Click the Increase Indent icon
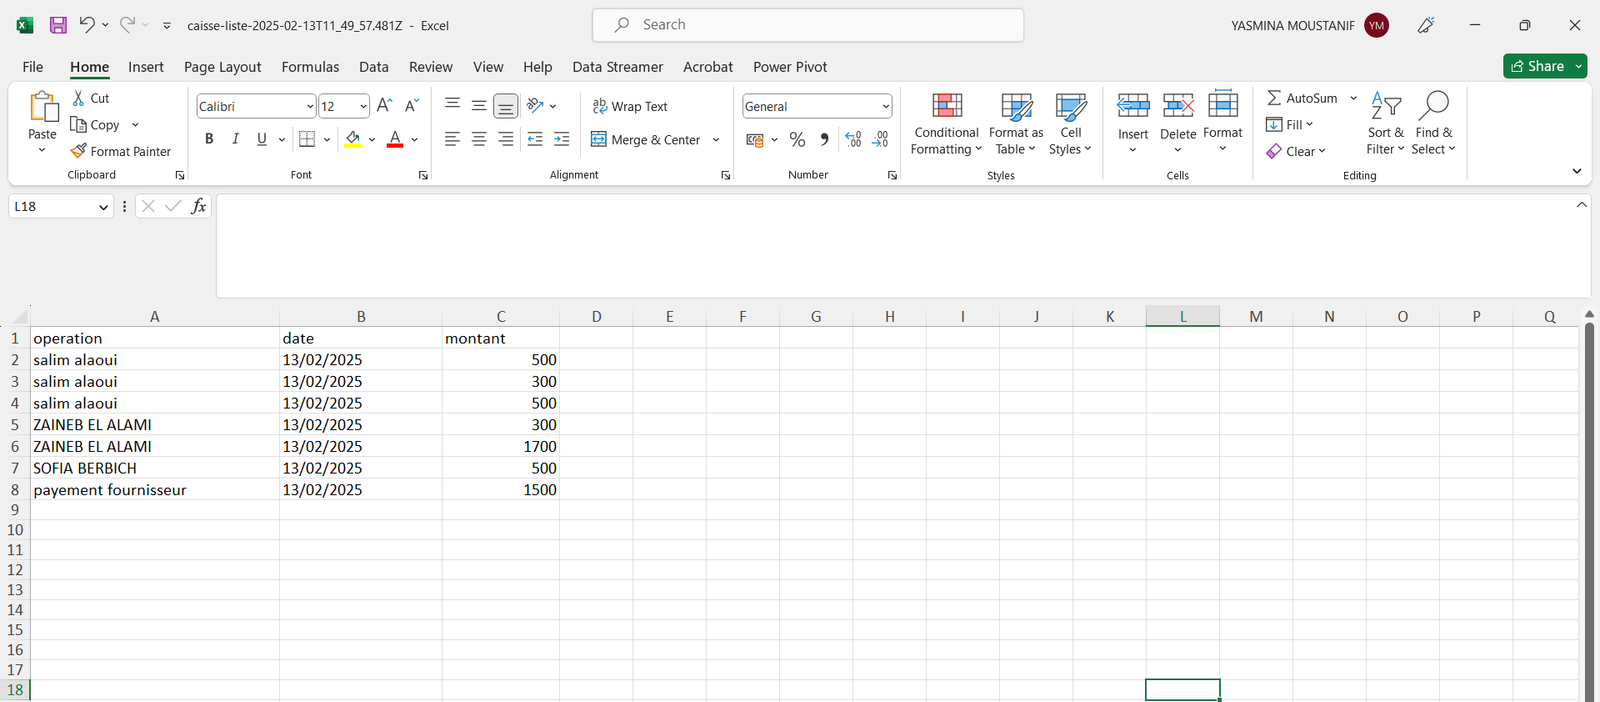 point(561,140)
